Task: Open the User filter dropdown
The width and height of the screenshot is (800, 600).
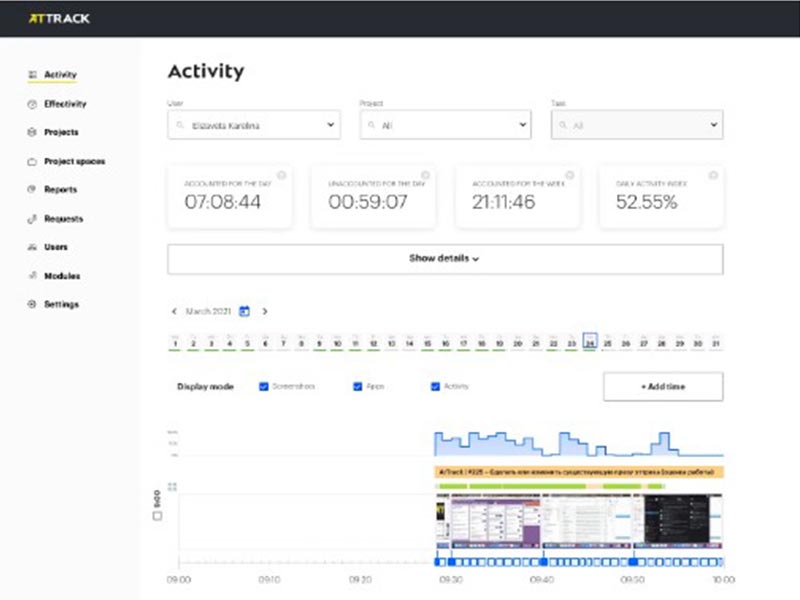Action: 255,124
